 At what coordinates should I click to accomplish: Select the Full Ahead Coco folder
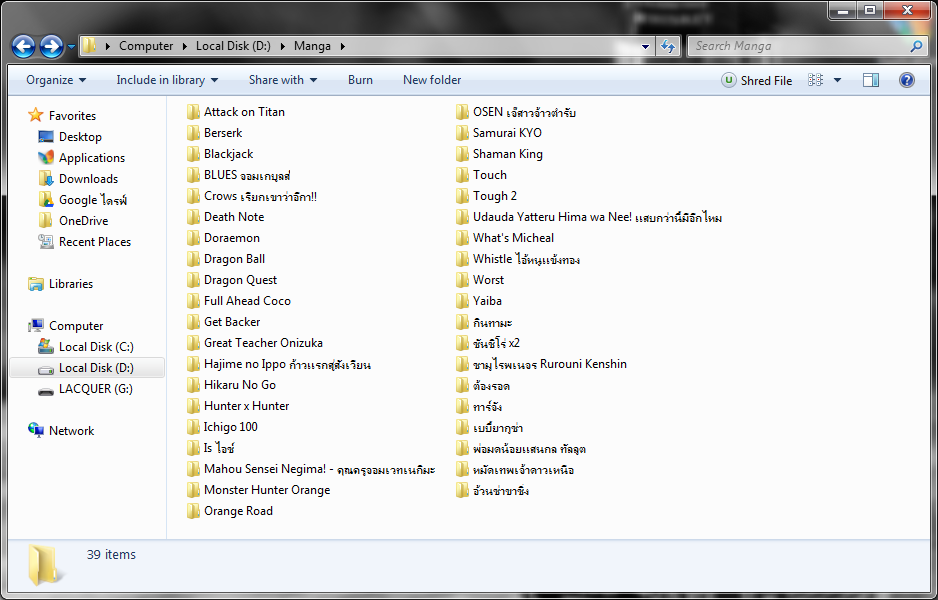tap(239, 300)
